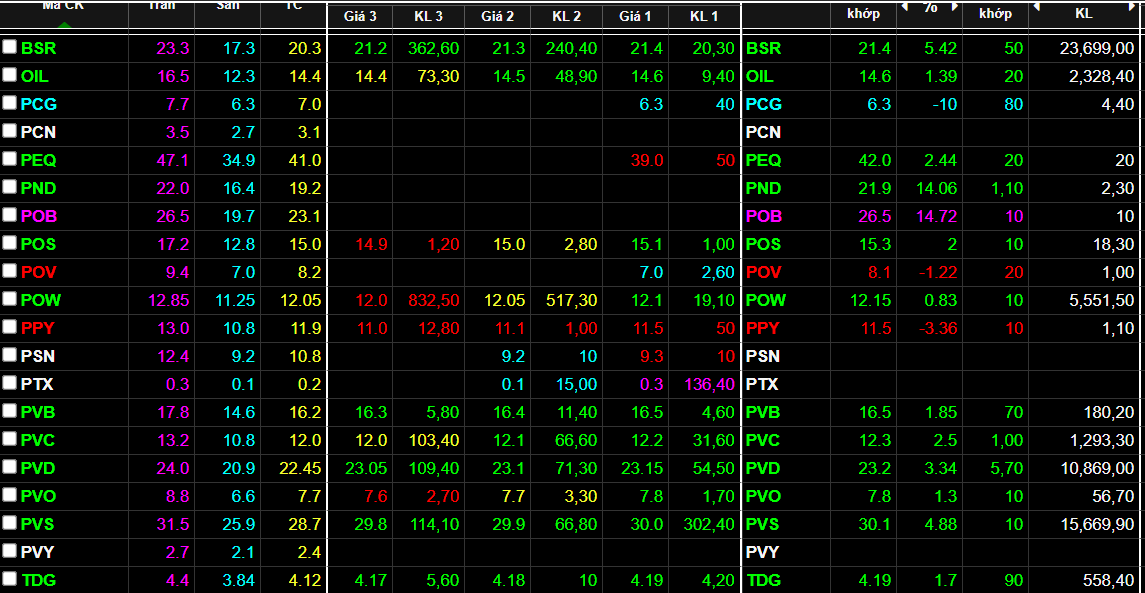This screenshot has width=1145, height=593.
Task: Click the Giá 1 column header
Action: coord(635,16)
